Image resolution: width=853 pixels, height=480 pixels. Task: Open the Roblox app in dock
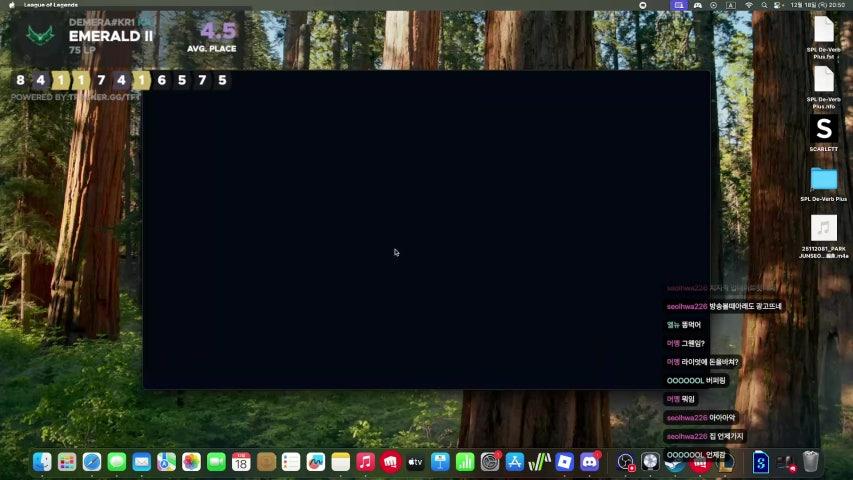point(565,462)
